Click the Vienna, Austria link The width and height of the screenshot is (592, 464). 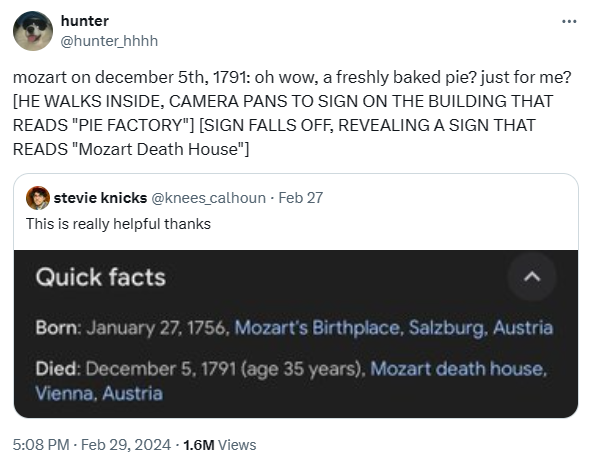tap(99, 393)
